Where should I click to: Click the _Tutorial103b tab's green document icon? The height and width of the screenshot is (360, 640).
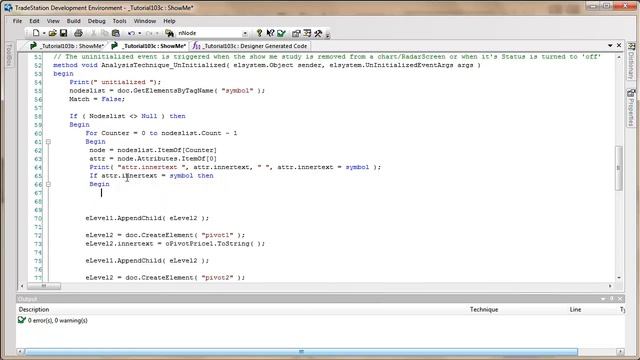[x=33, y=46]
